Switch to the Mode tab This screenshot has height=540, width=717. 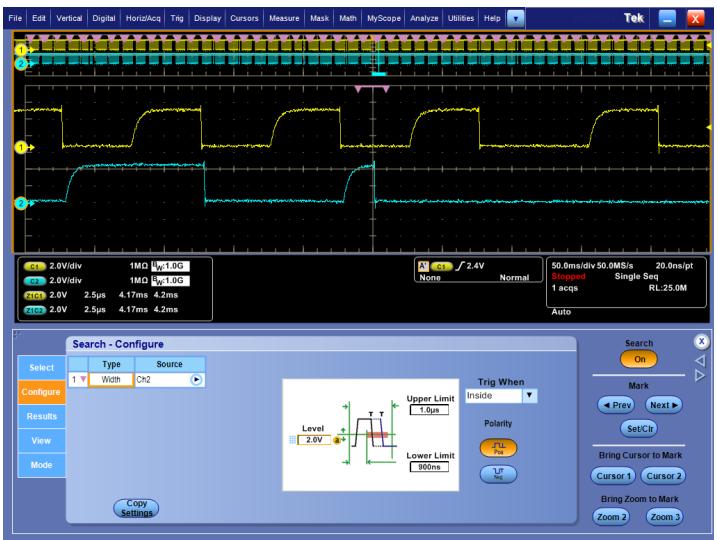tap(41, 465)
